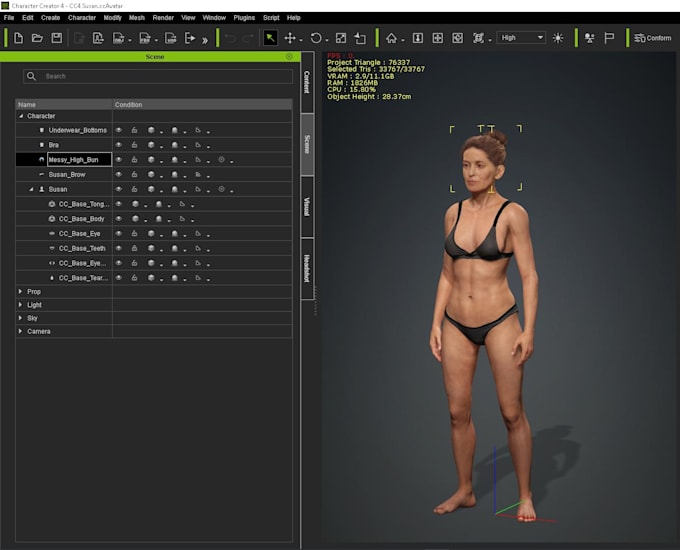Viewport: 680px width, 550px height.
Task: Click the light sun icon in the toolbar
Action: pos(558,38)
